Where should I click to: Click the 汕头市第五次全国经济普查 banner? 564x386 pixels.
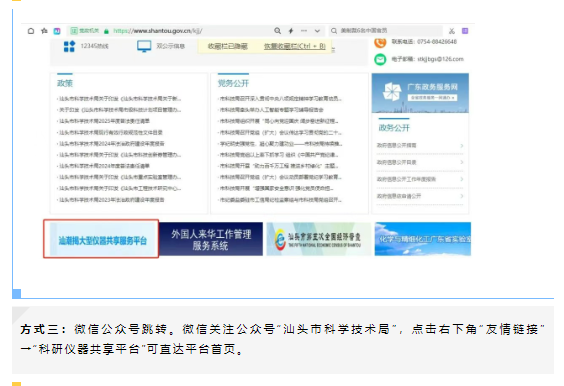click(318, 239)
